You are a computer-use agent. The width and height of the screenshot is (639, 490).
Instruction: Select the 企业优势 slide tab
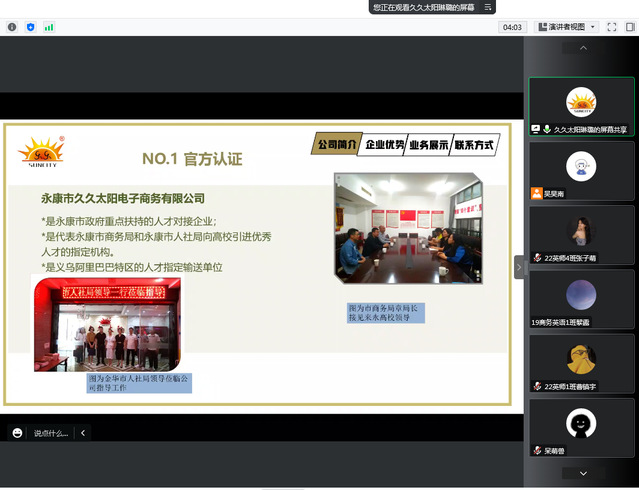[384, 144]
